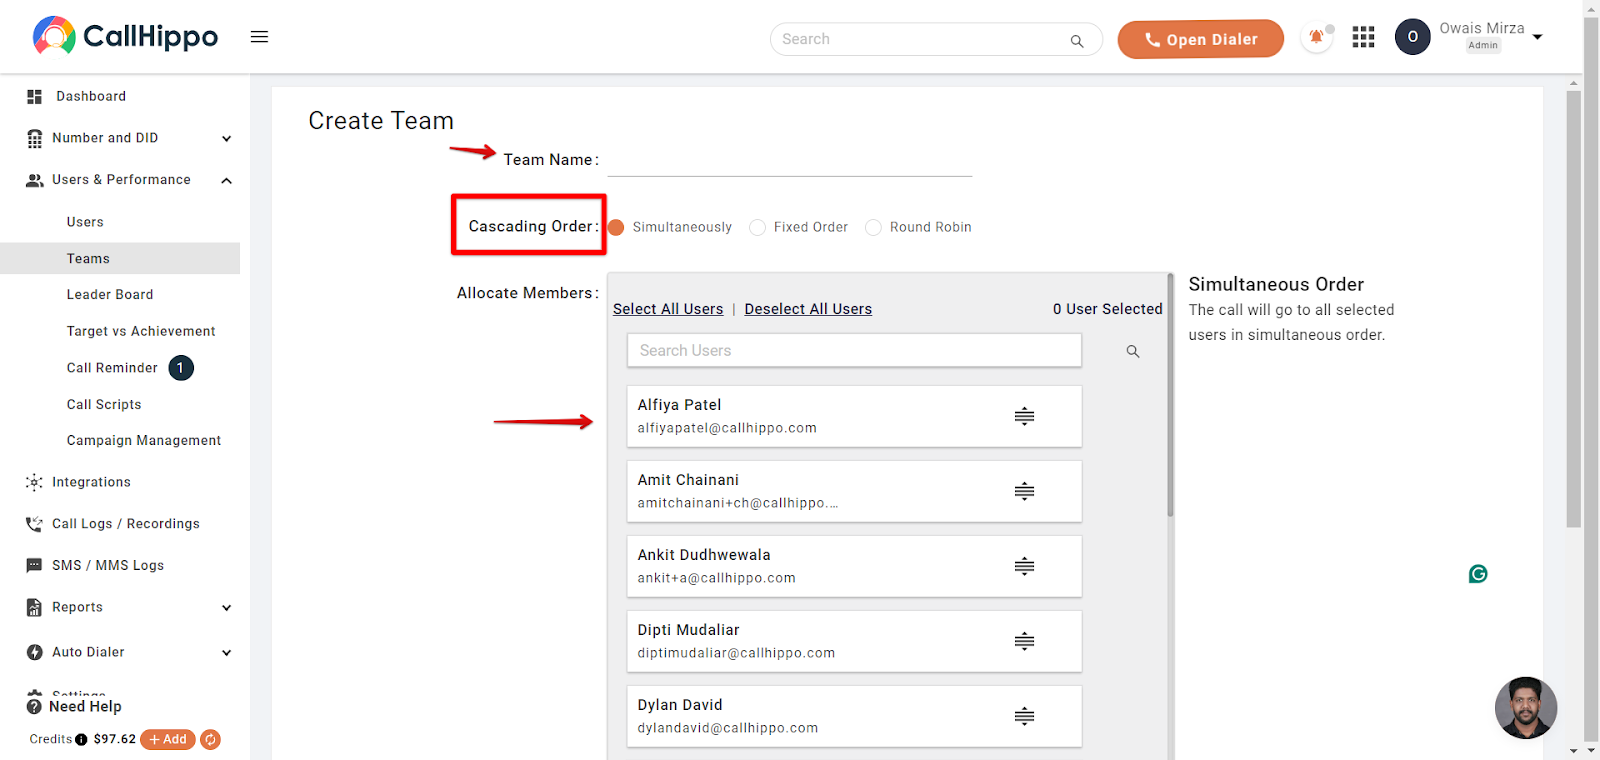Click the members list scrollbar

(x=1170, y=396)
